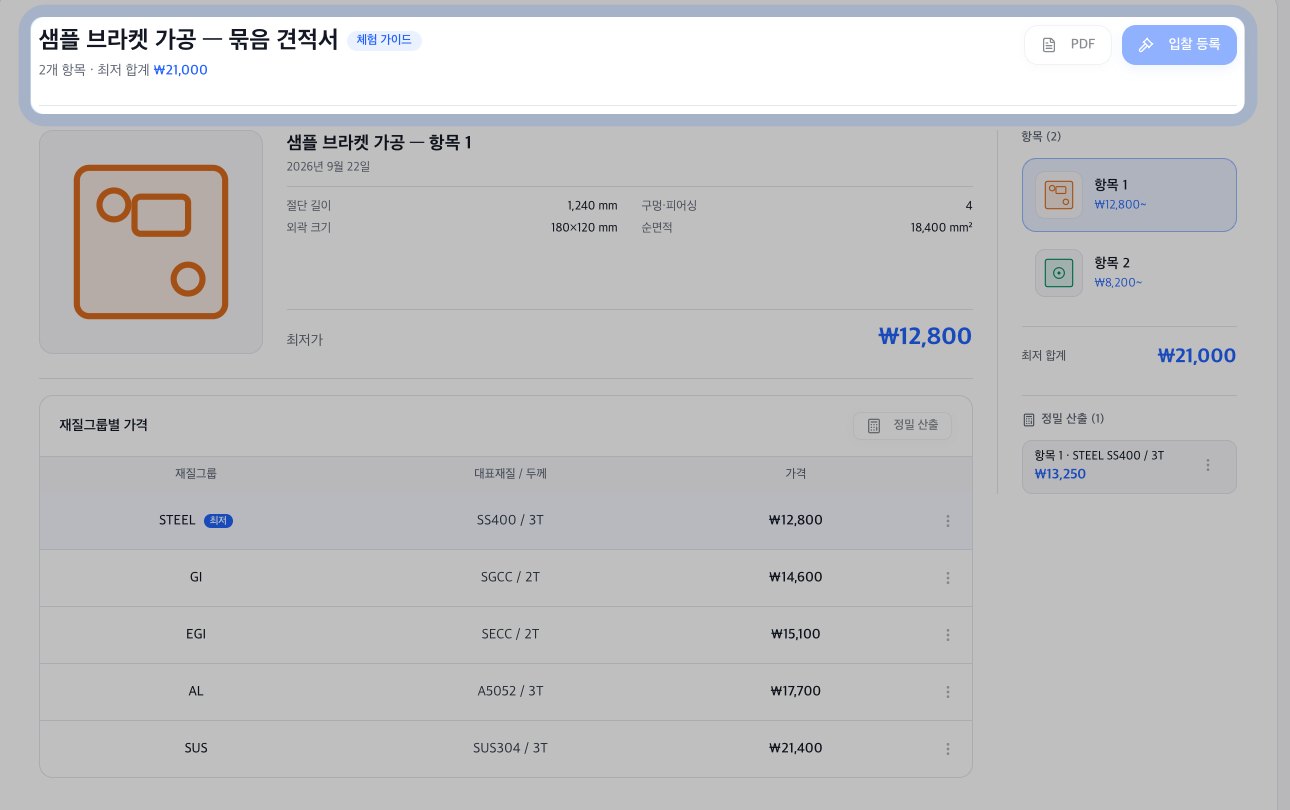Open more options for STEEL row
1290x810 pixels.
[x=948, y=521]
